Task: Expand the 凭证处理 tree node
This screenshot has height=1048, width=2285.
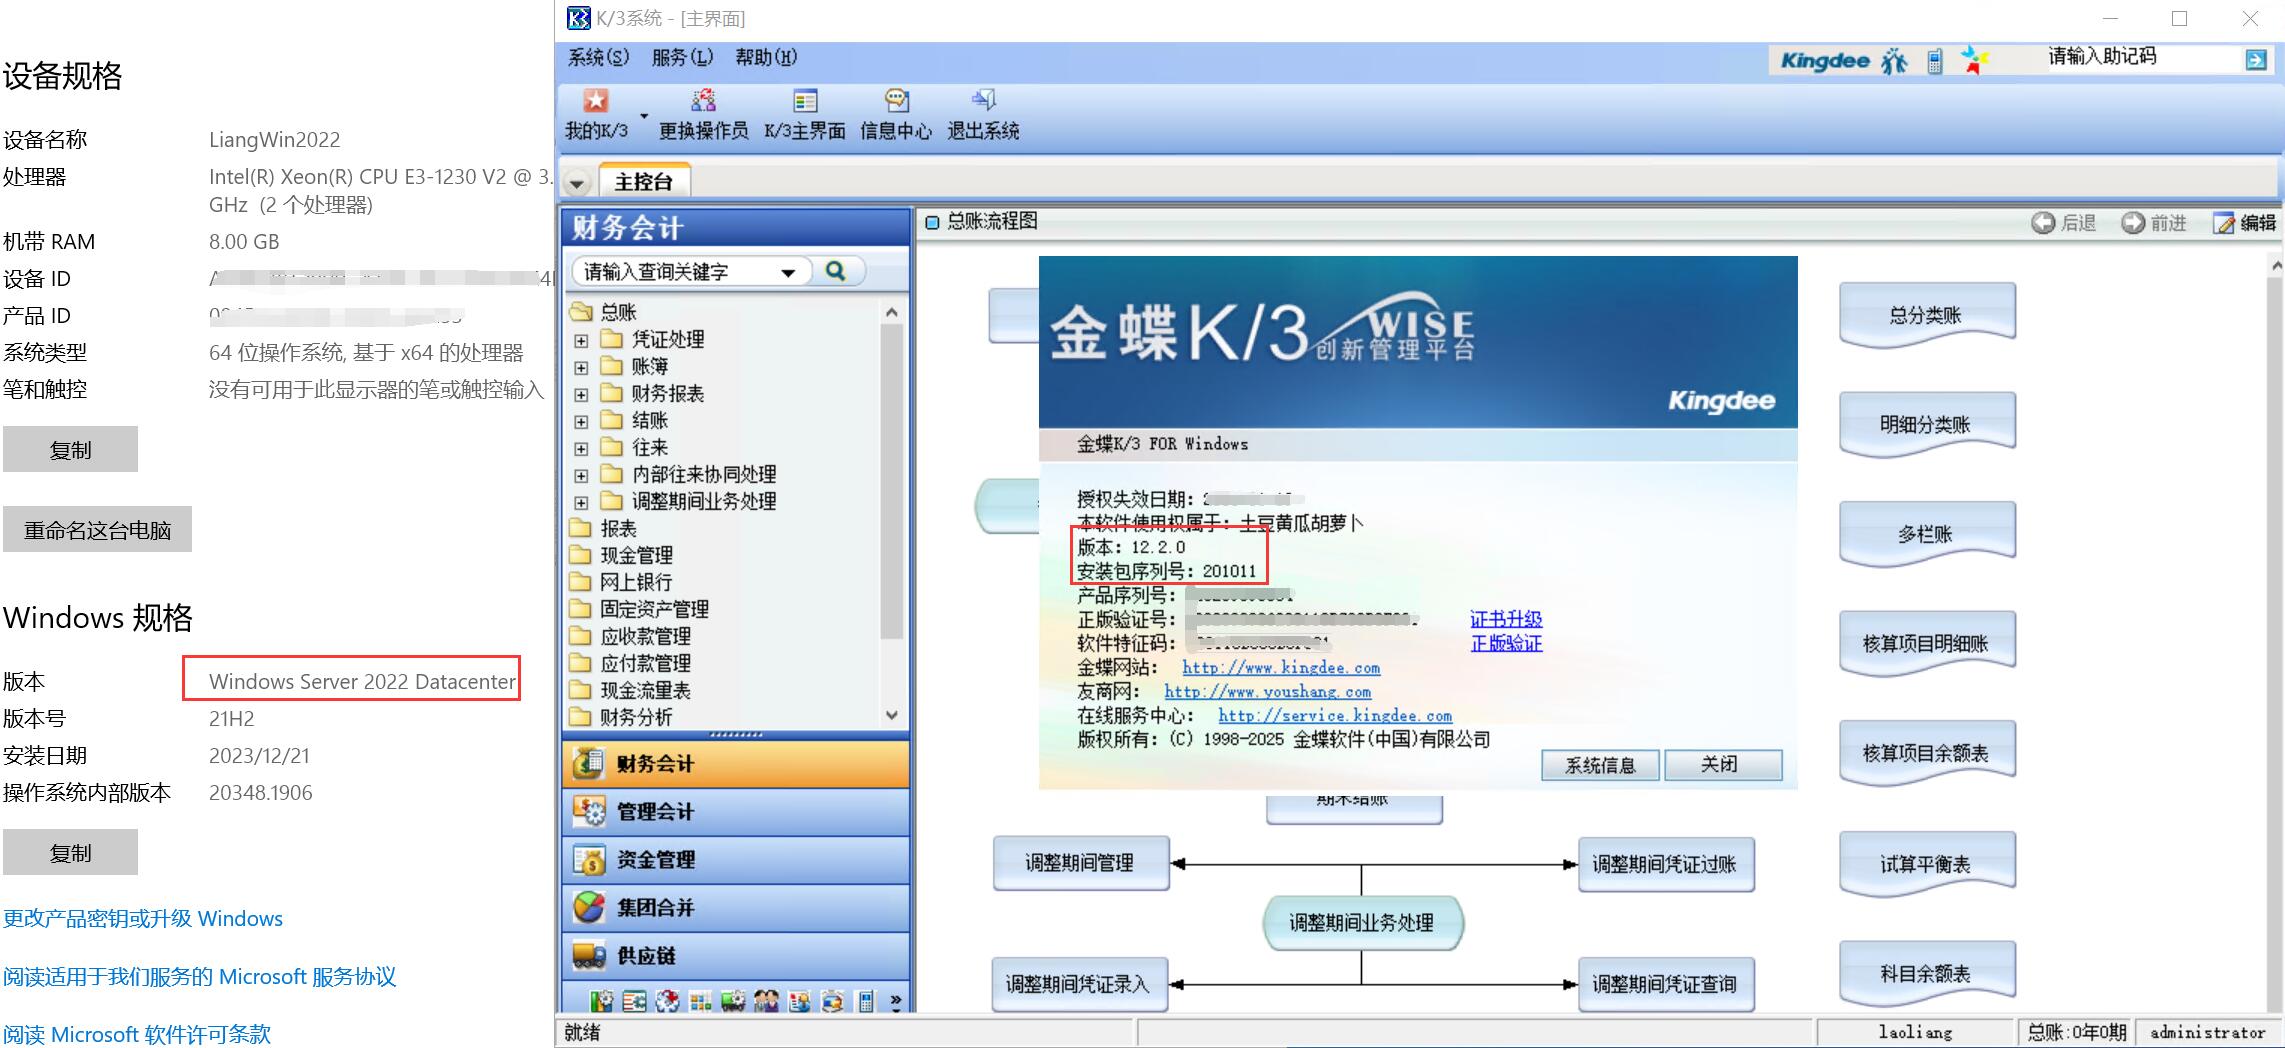Action: (x=581, y=340)
